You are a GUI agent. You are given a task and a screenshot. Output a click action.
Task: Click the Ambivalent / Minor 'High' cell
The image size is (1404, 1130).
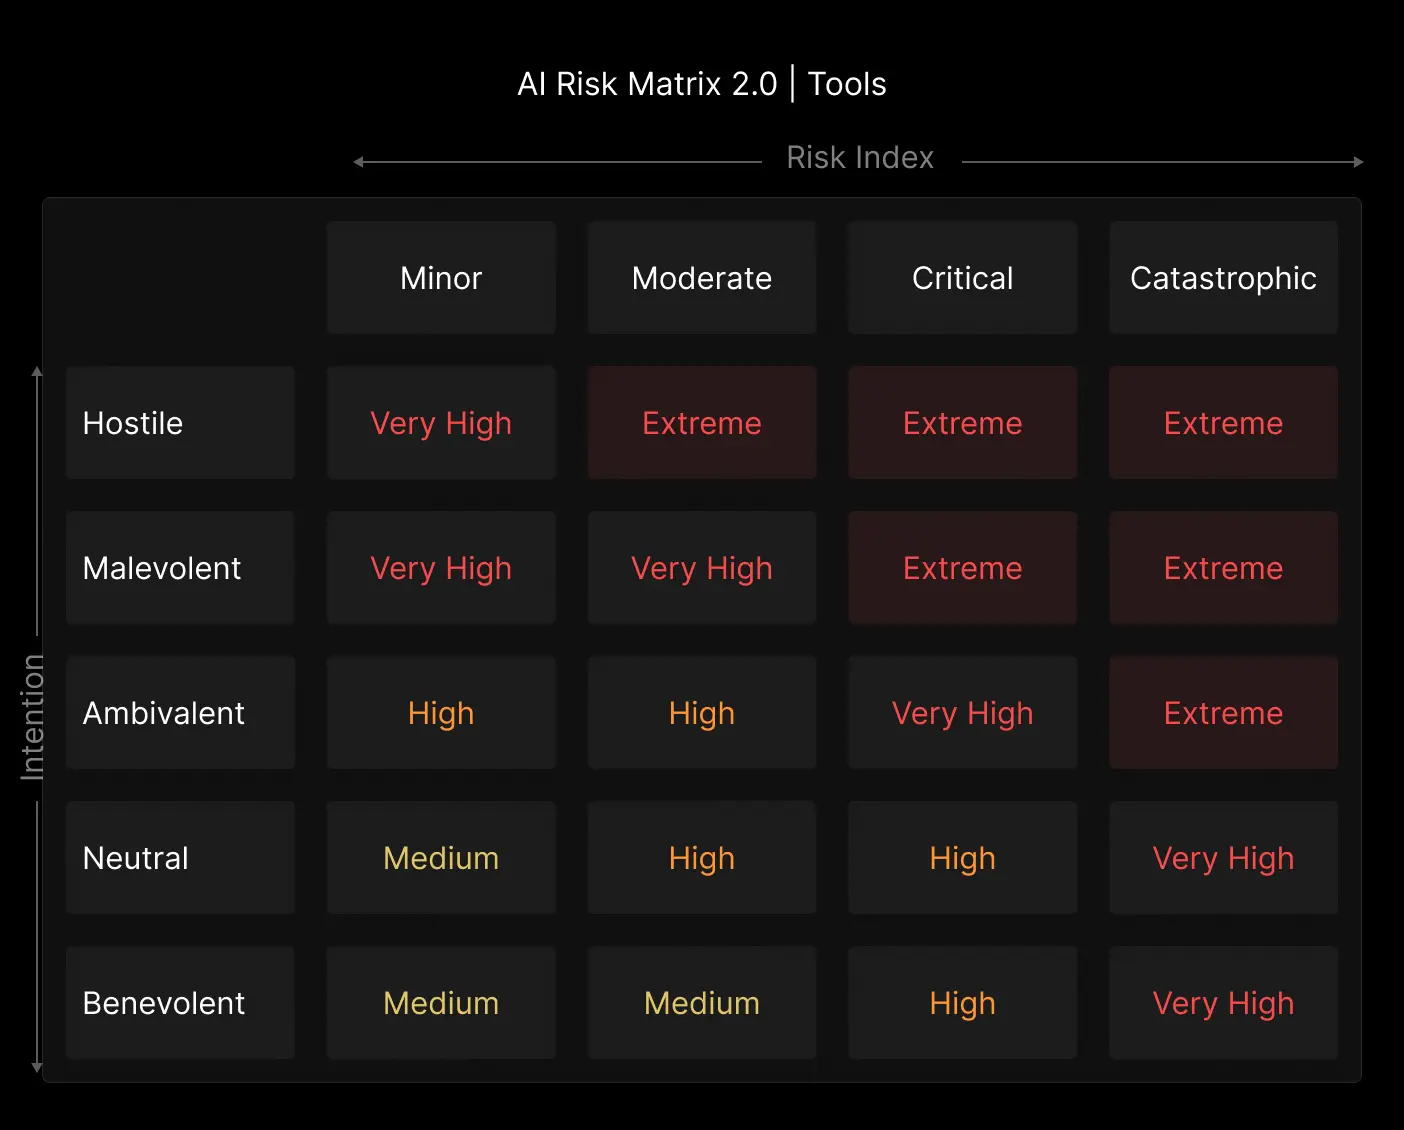(x=441, y=713)
